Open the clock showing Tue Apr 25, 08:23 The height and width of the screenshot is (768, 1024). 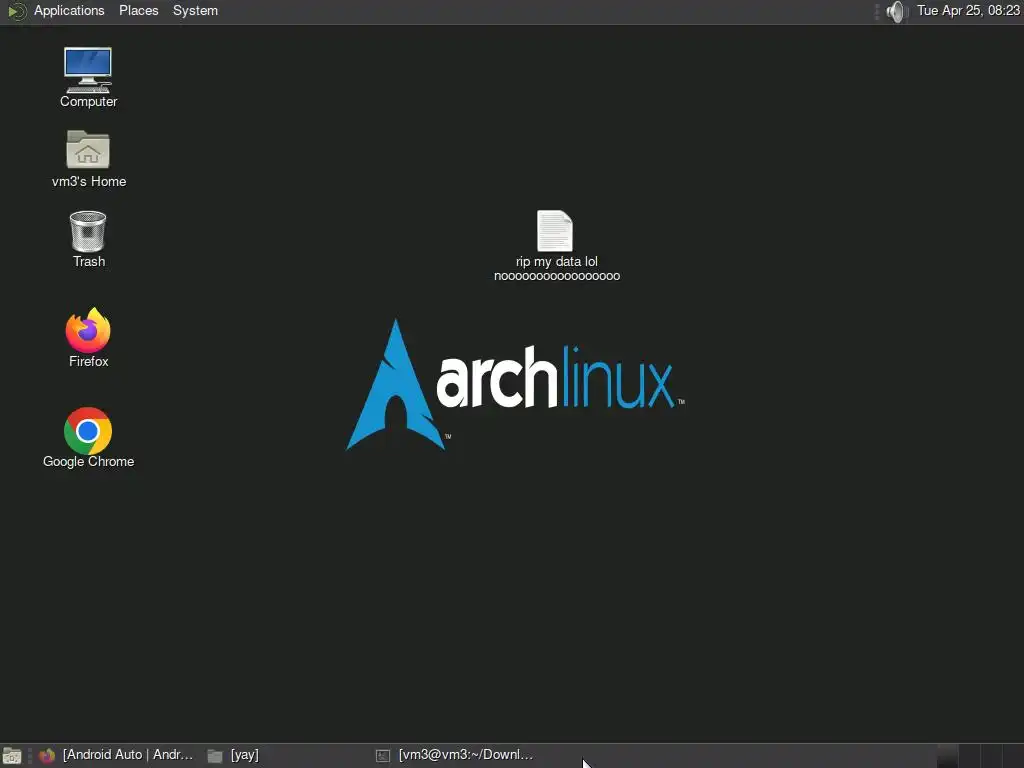coord(968,10)
